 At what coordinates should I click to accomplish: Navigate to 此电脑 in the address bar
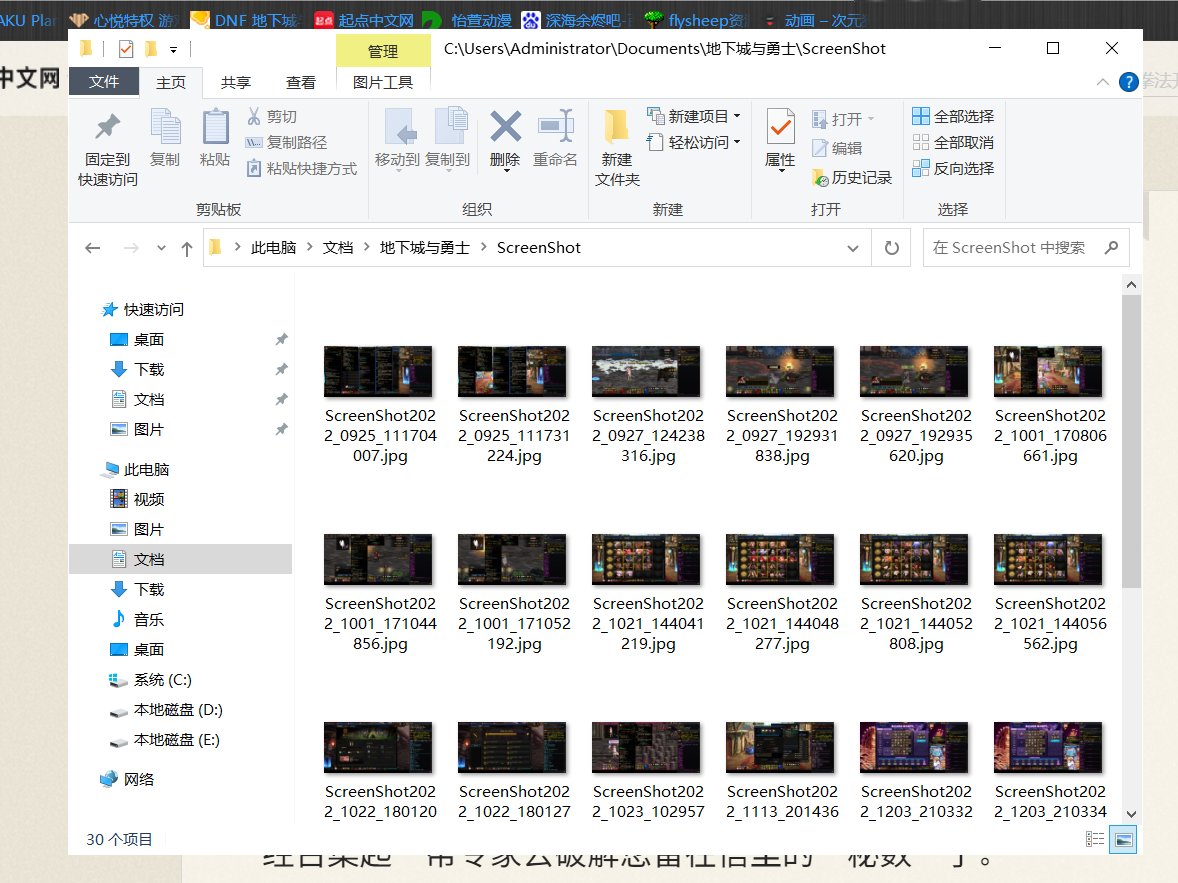(x=273, y=247)
